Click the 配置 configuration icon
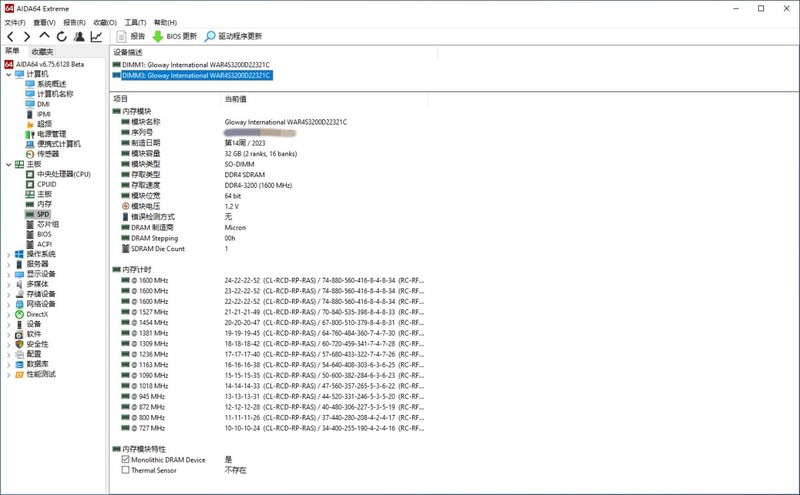 coord(19,354)
